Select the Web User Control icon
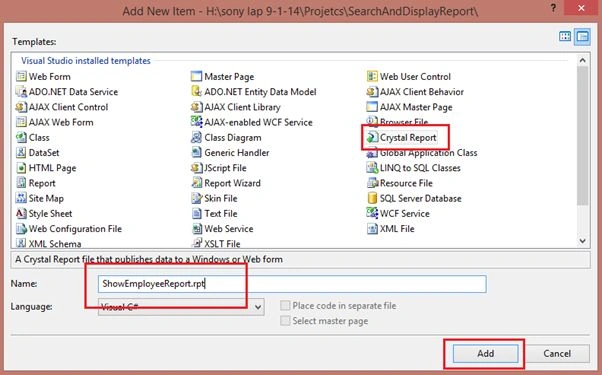The width and height of the screenshot is (602, 375). tap(372, 76)
